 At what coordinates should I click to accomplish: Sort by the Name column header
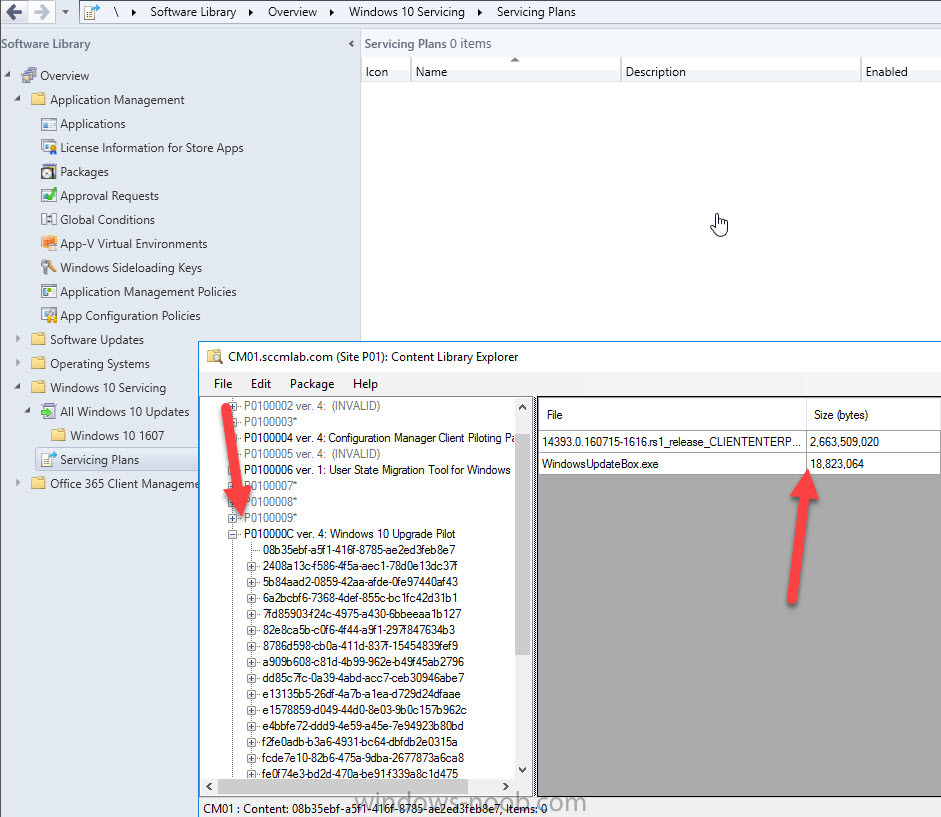(515, 71)
